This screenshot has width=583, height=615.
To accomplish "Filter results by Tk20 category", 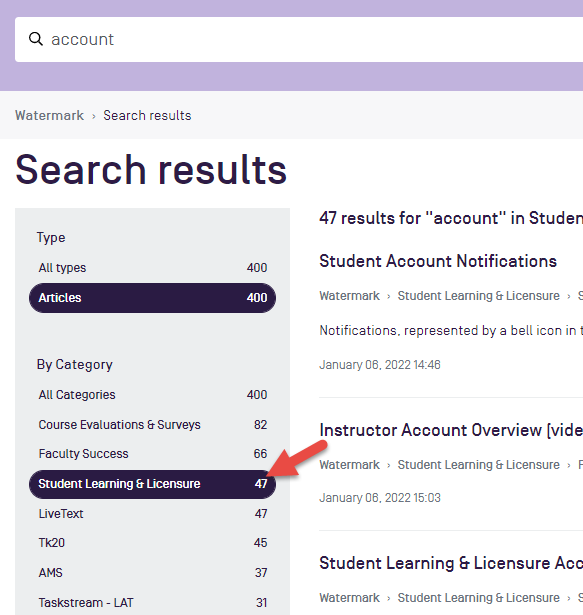I will pyautogui.click(x=152, y=543).
